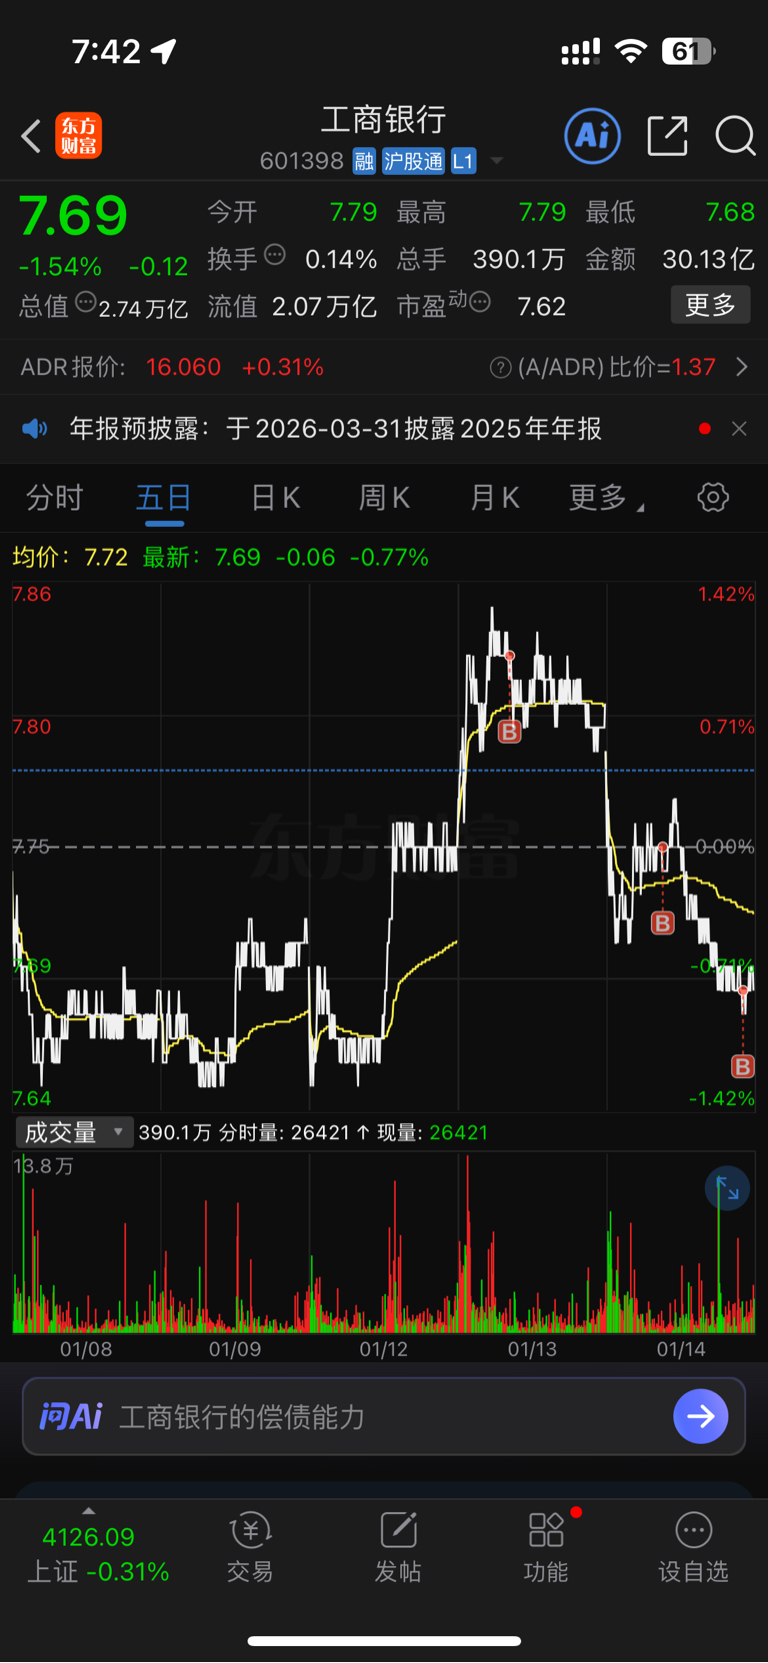Tap the speaker announcement icon
The image size is (768, 1663).
click(35, 429)
